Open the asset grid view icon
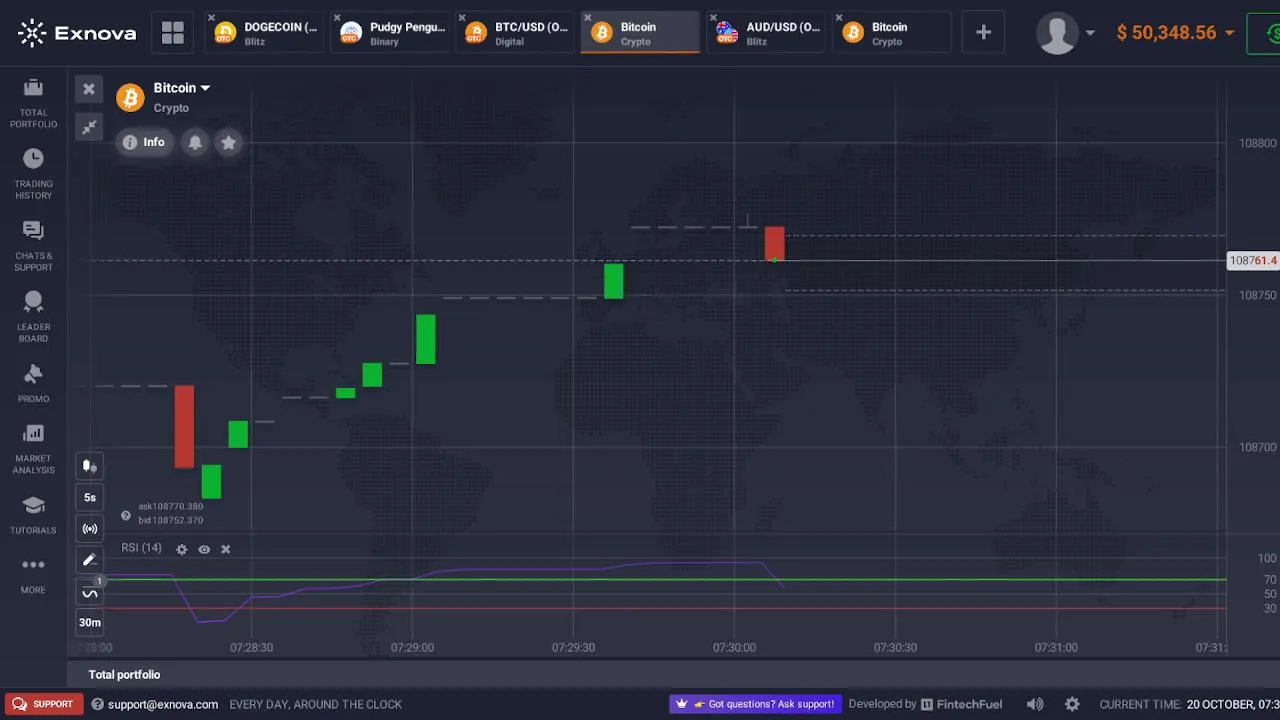Image resolution: width=1280 pixels, height=720 pixels. pos(173,33)
